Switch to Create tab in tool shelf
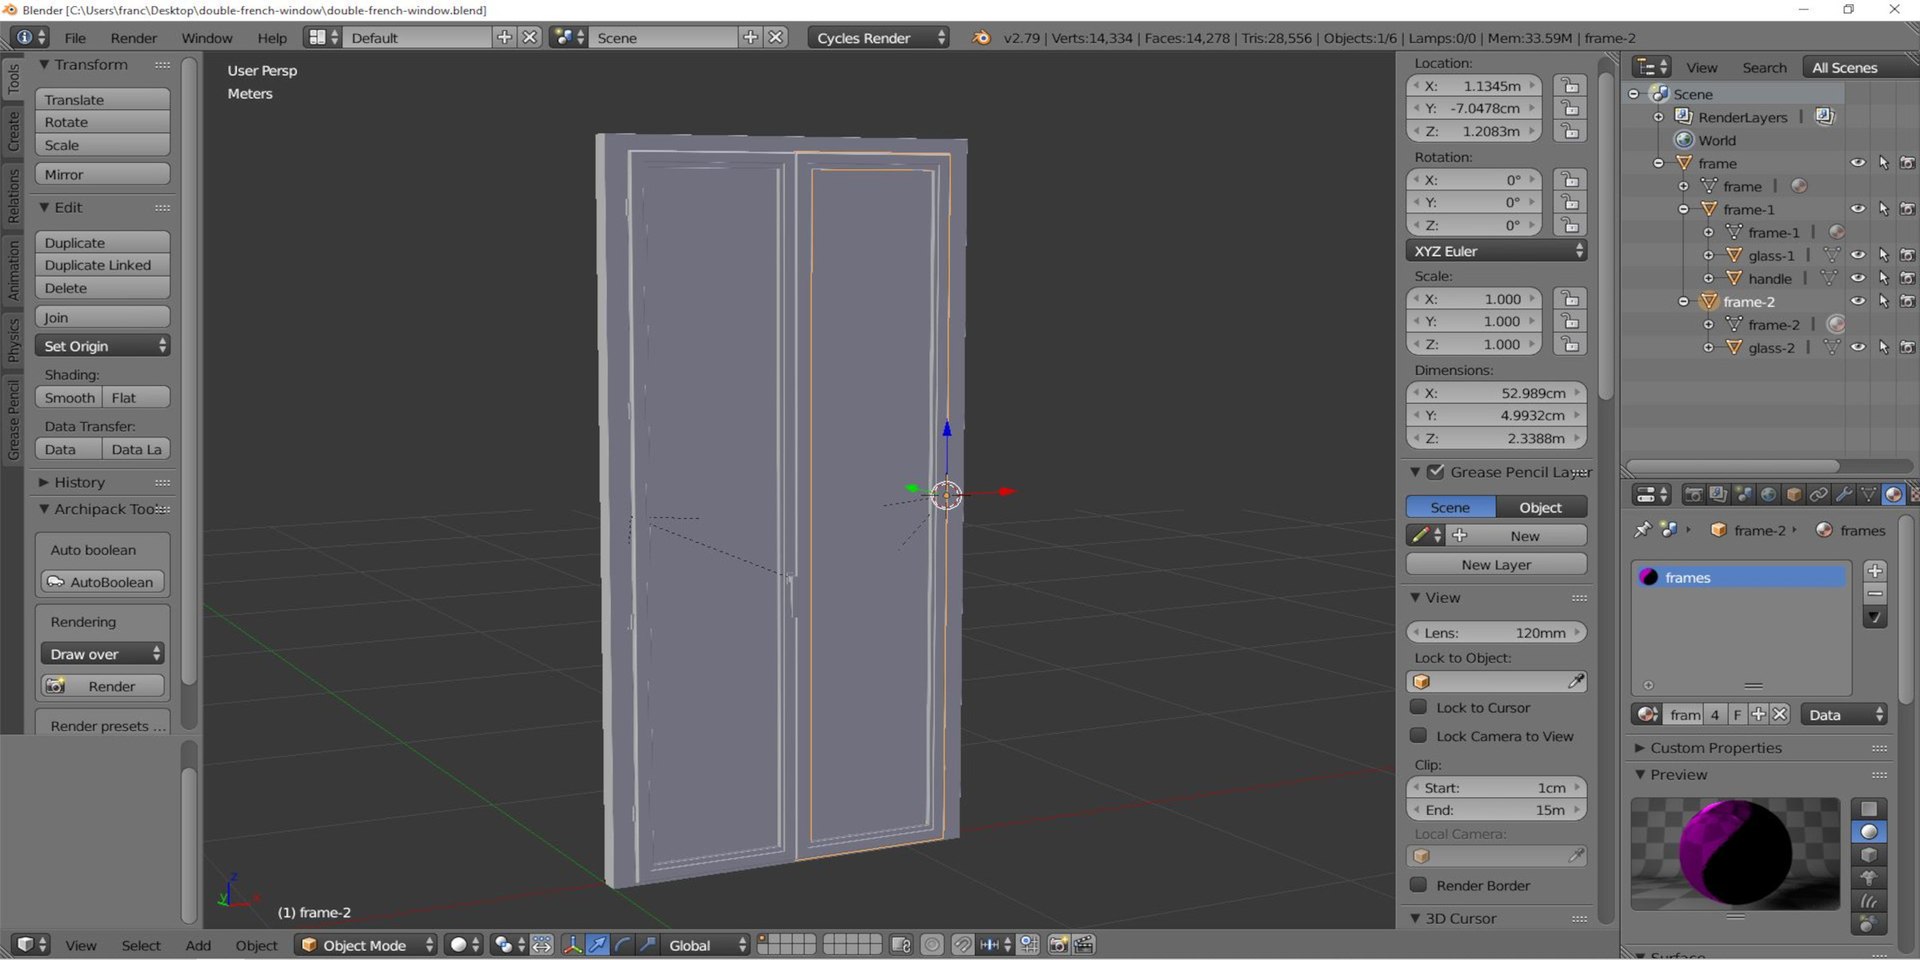1920x960 pixels. coord(13,131)
